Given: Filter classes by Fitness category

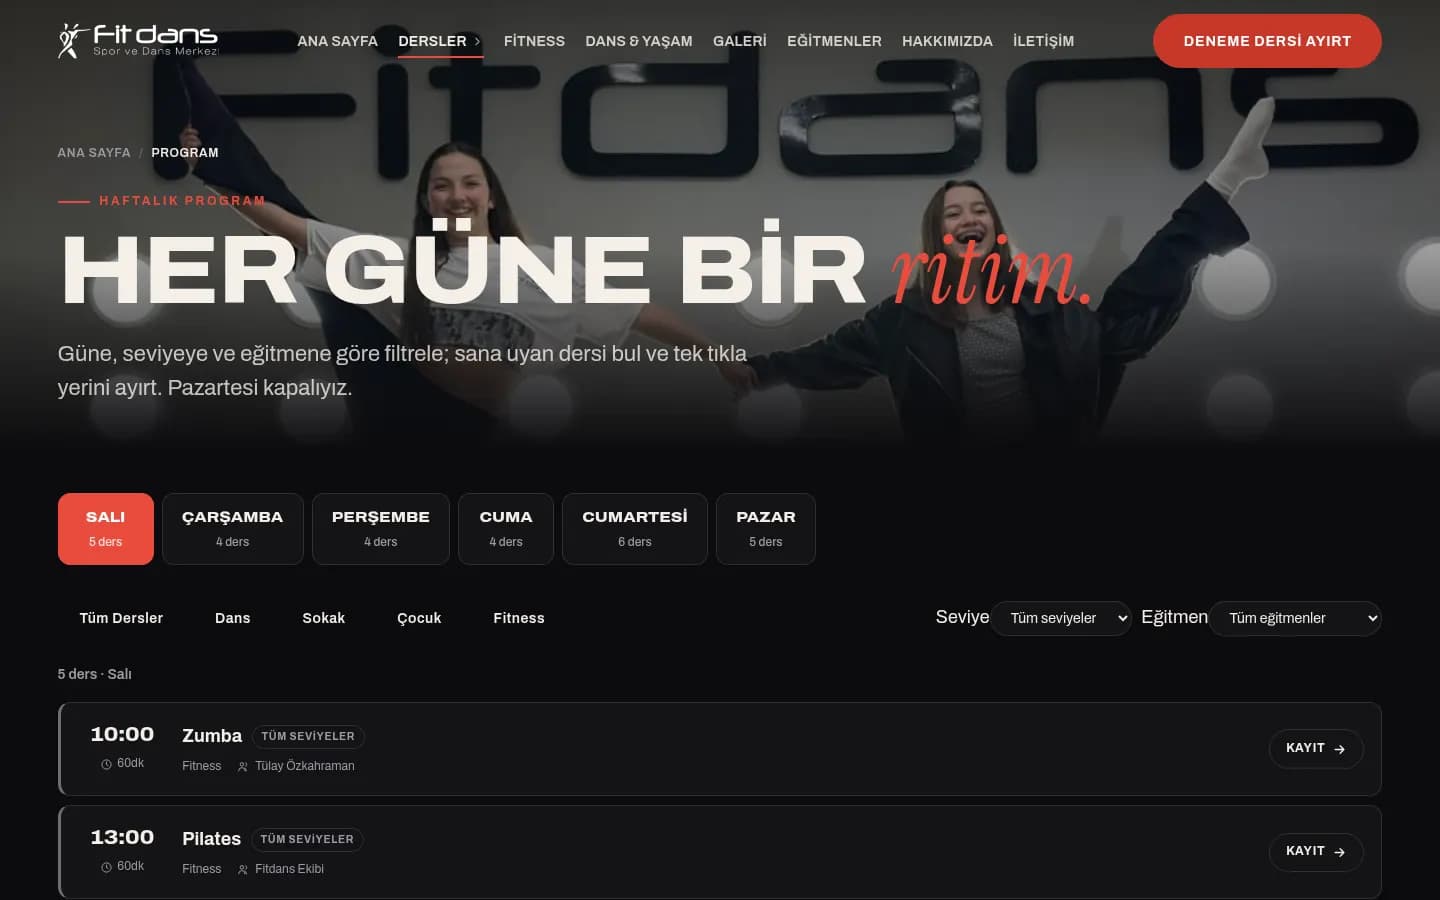Looking at the screenshot, I should (x=519, y=618).
